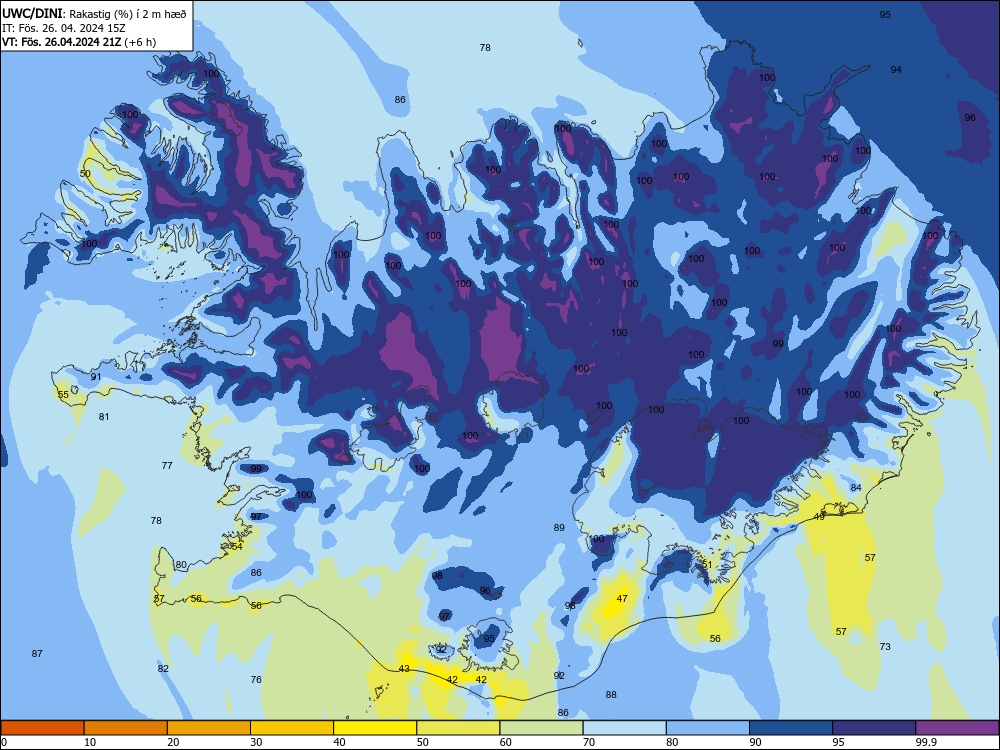This screenshot has height=750, width=1000.
Task: Click the pale yellow 50–60 legend swatch
Action: (x=458, y=728)
